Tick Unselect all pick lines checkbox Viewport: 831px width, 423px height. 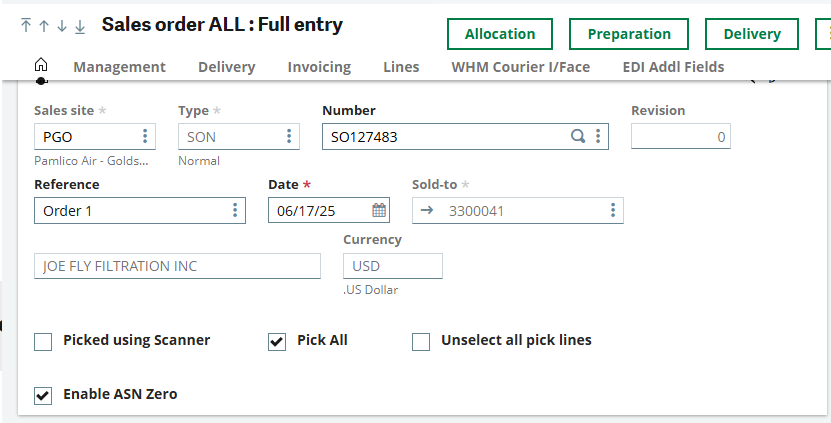coord(421,342)
